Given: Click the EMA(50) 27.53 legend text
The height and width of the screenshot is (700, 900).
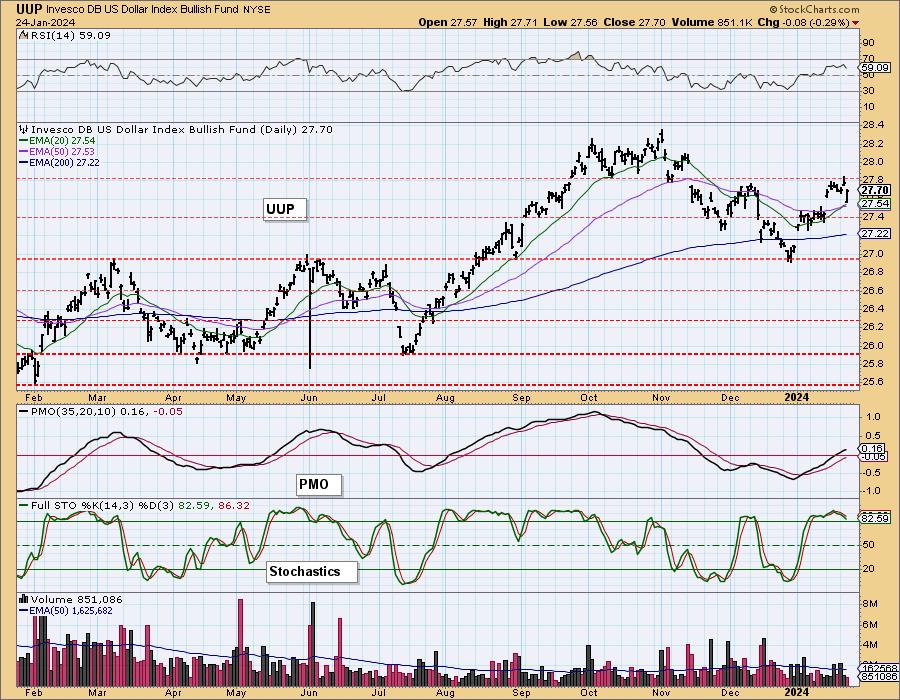Looking at the screenshot, I should point(63,151).
